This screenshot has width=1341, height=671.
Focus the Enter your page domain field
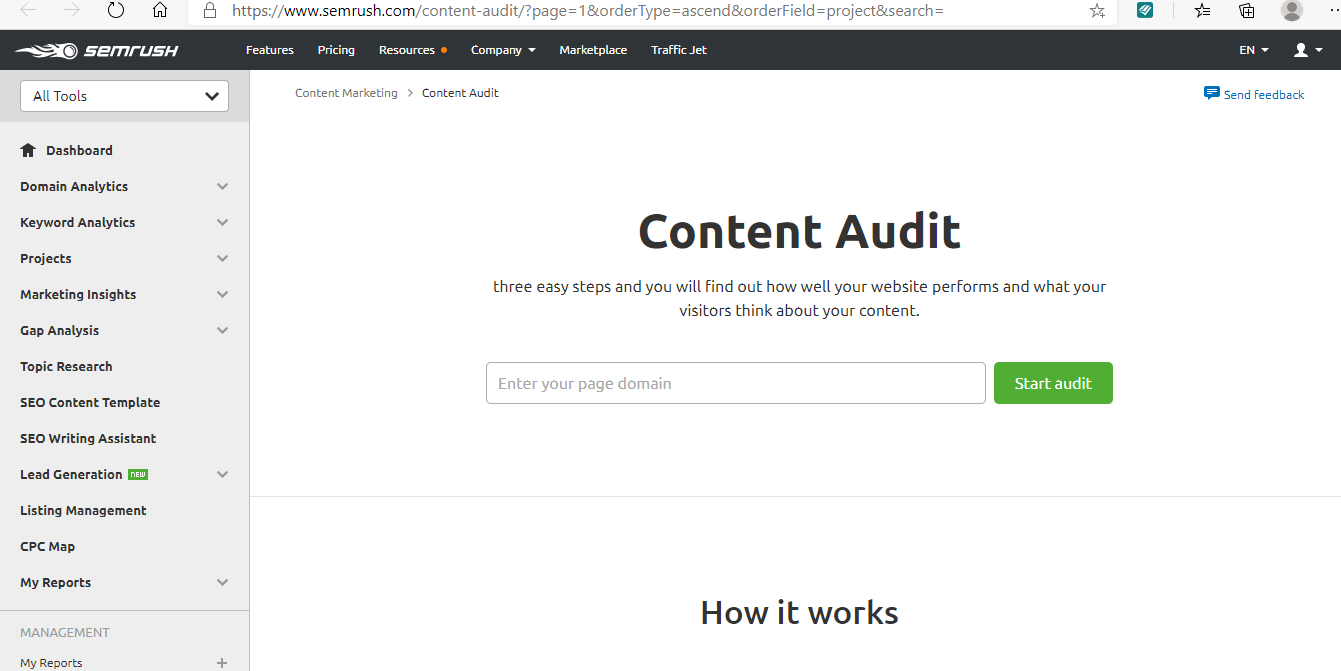tap(736, 383)
